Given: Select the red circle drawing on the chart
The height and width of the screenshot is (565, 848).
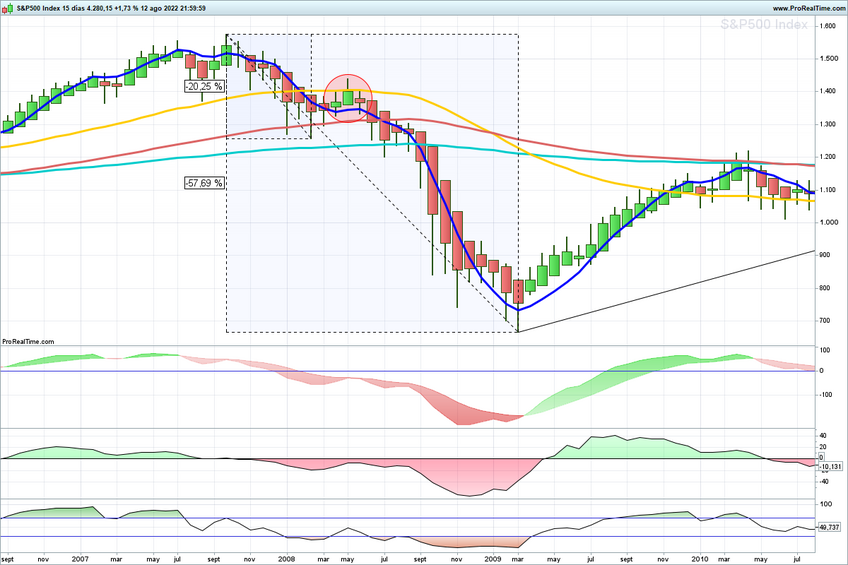Looking at the screenshot, I should (348, 98).
